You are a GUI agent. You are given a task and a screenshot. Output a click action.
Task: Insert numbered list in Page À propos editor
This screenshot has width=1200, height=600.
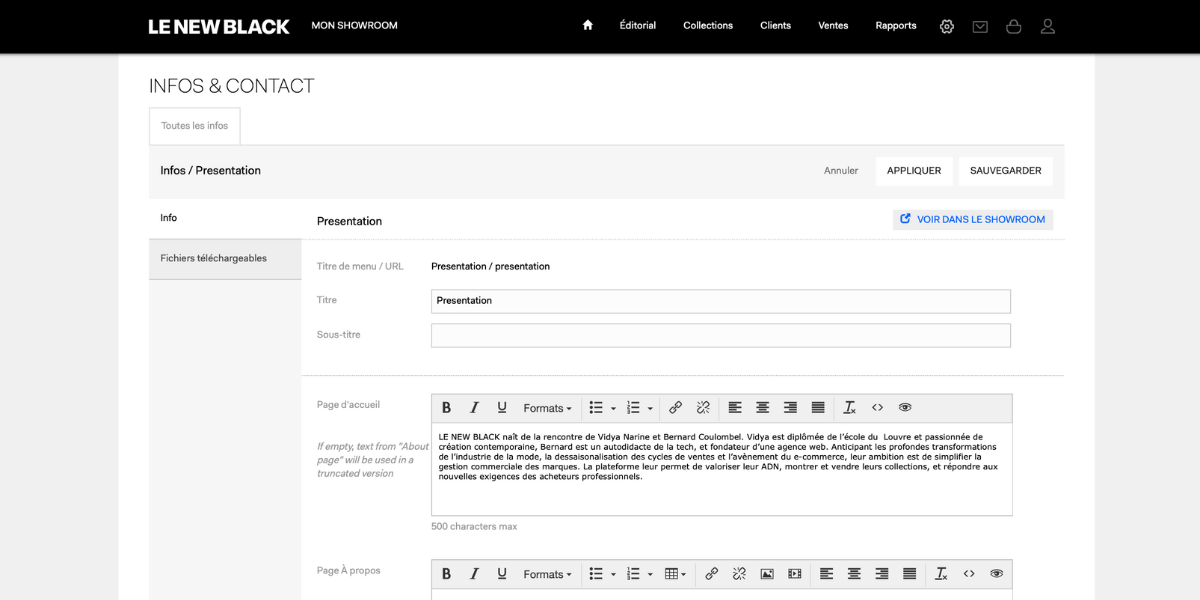point(633,574)
